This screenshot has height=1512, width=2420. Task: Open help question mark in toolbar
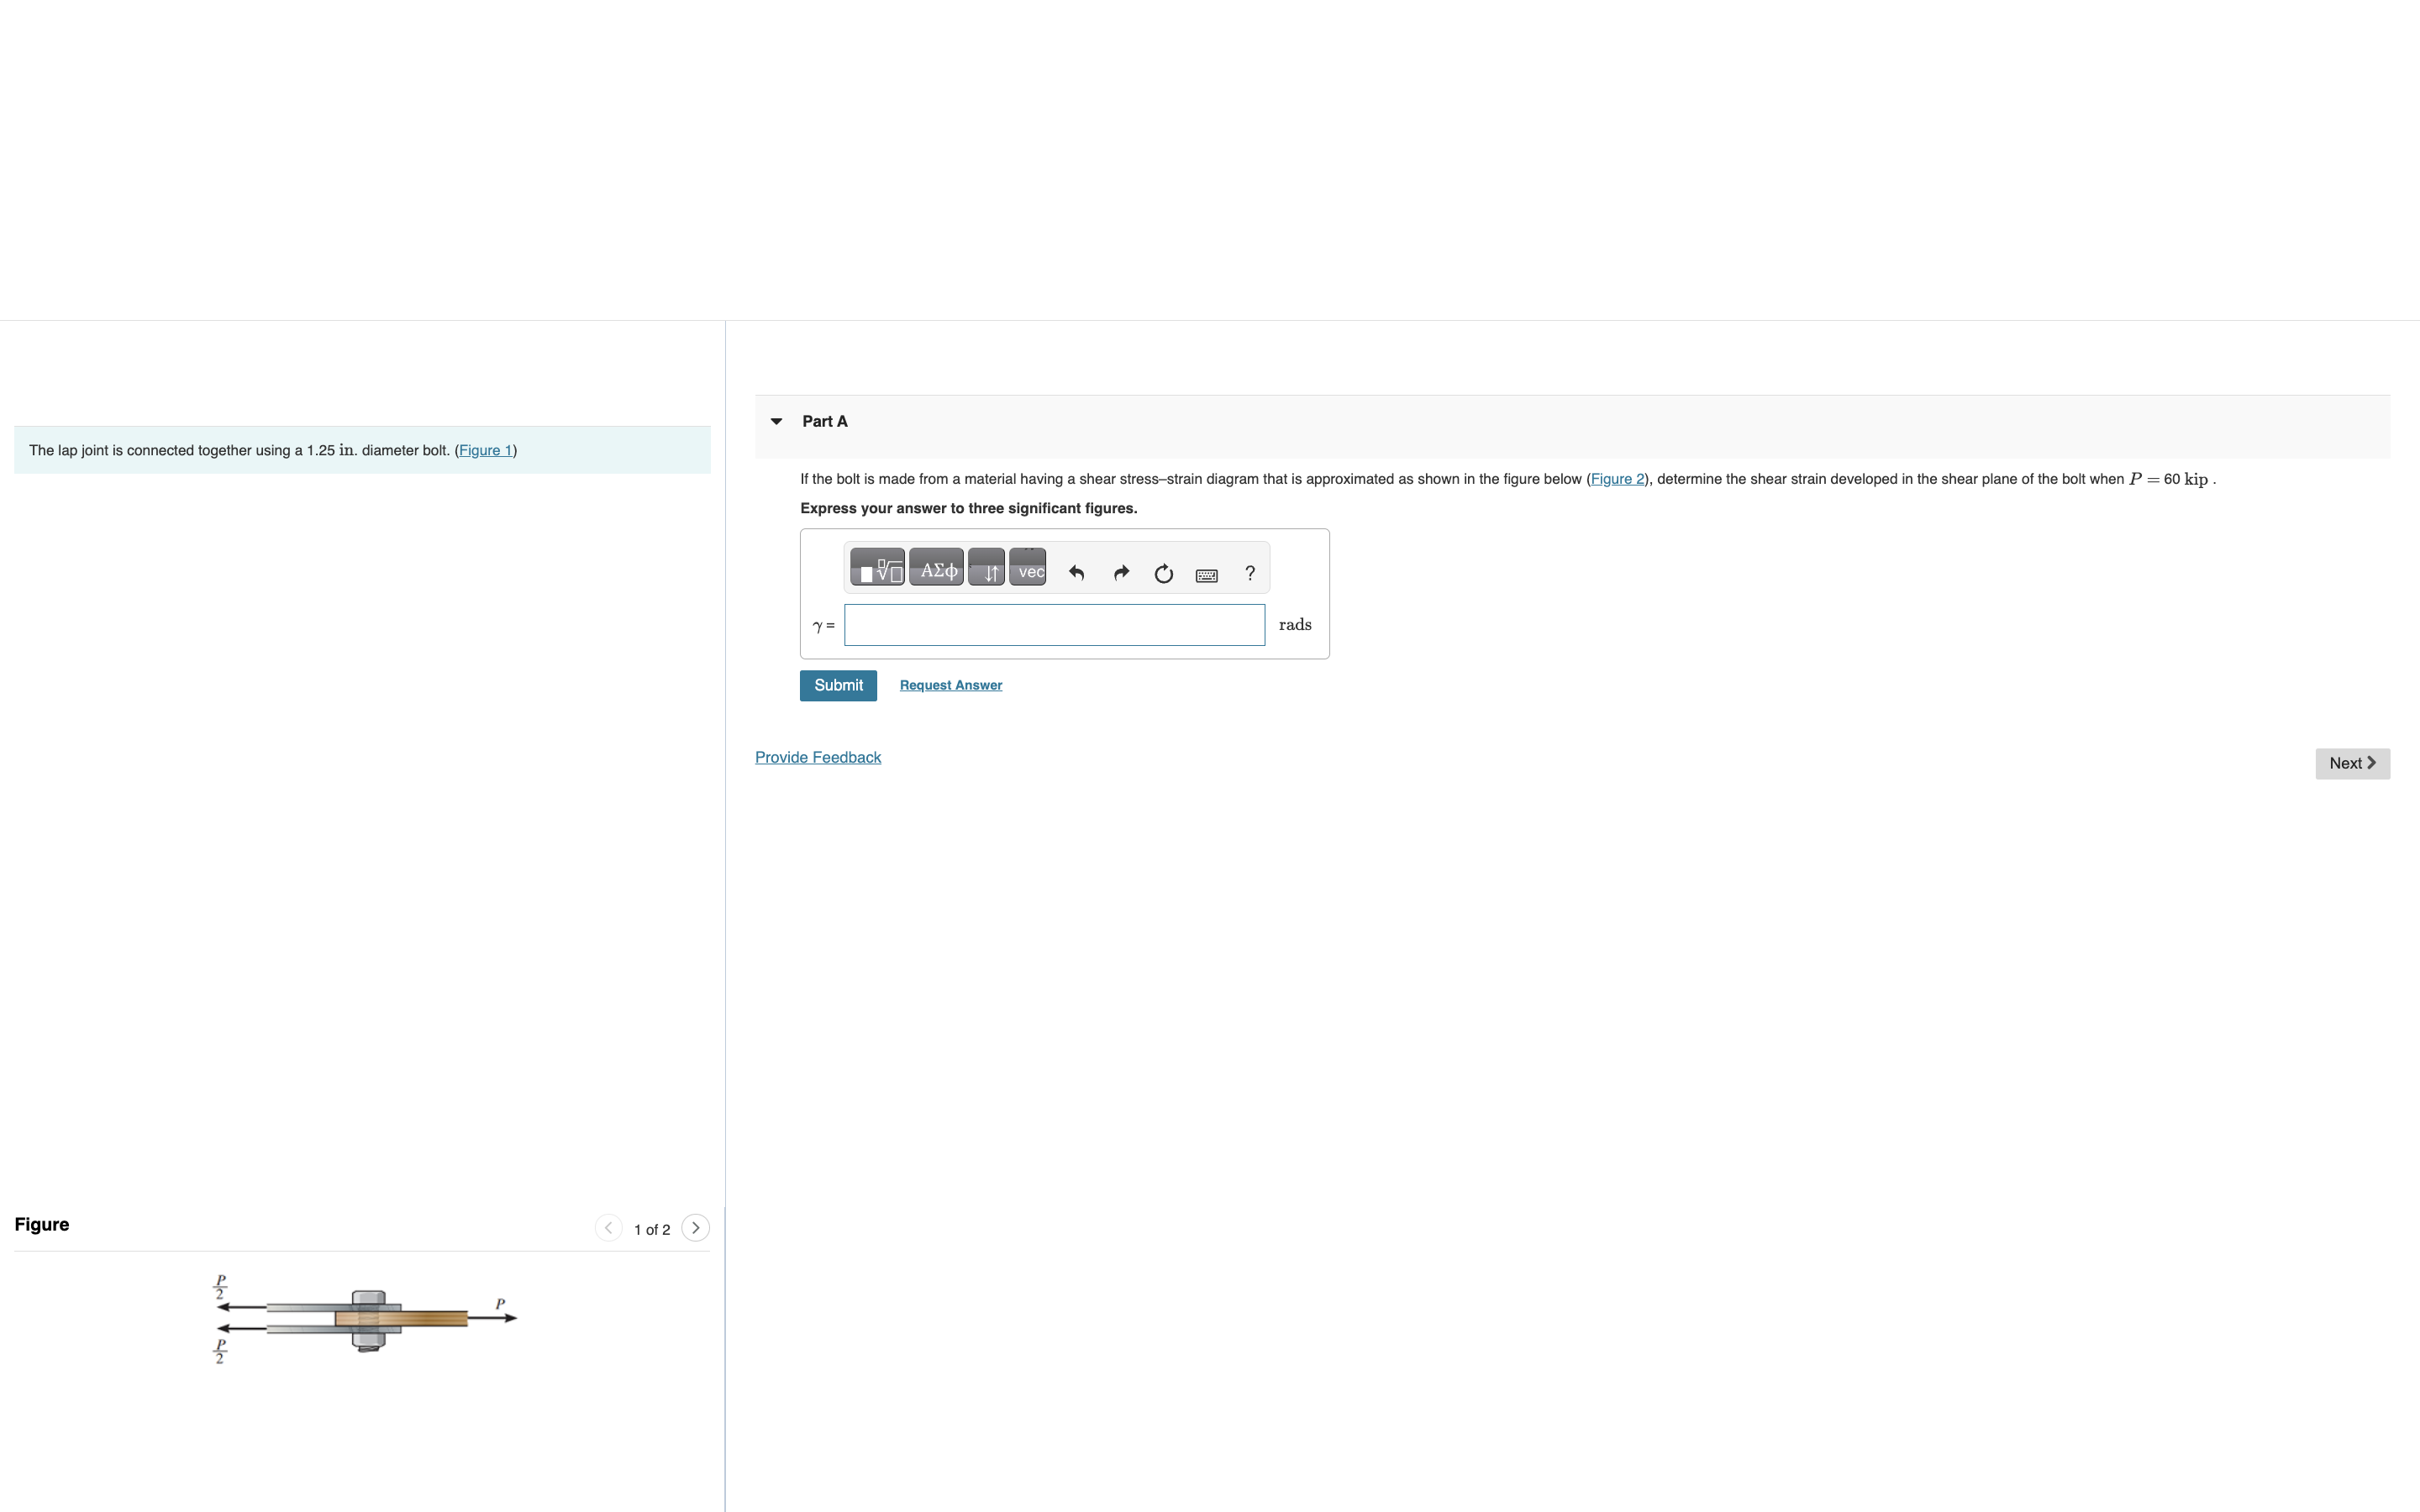(1250, 573)
